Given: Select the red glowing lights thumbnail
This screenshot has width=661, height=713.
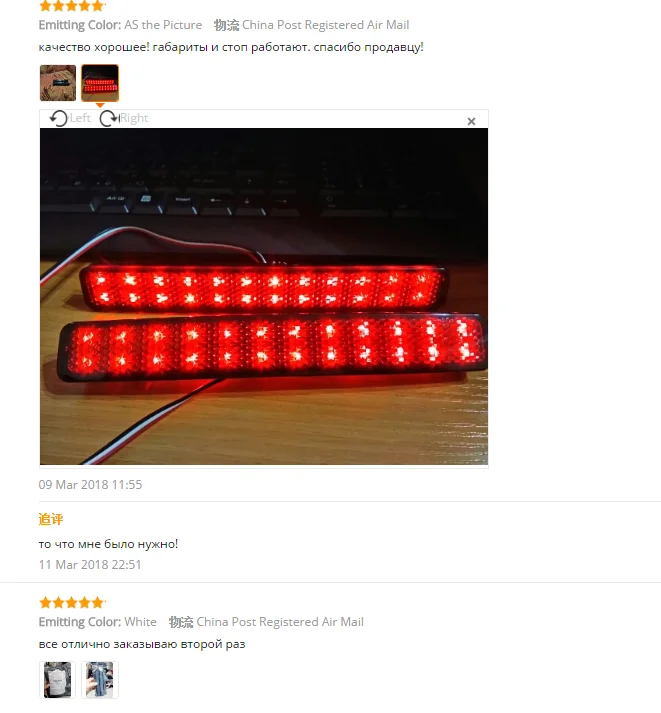Looking at the screenshot, I should coord(100,83).
